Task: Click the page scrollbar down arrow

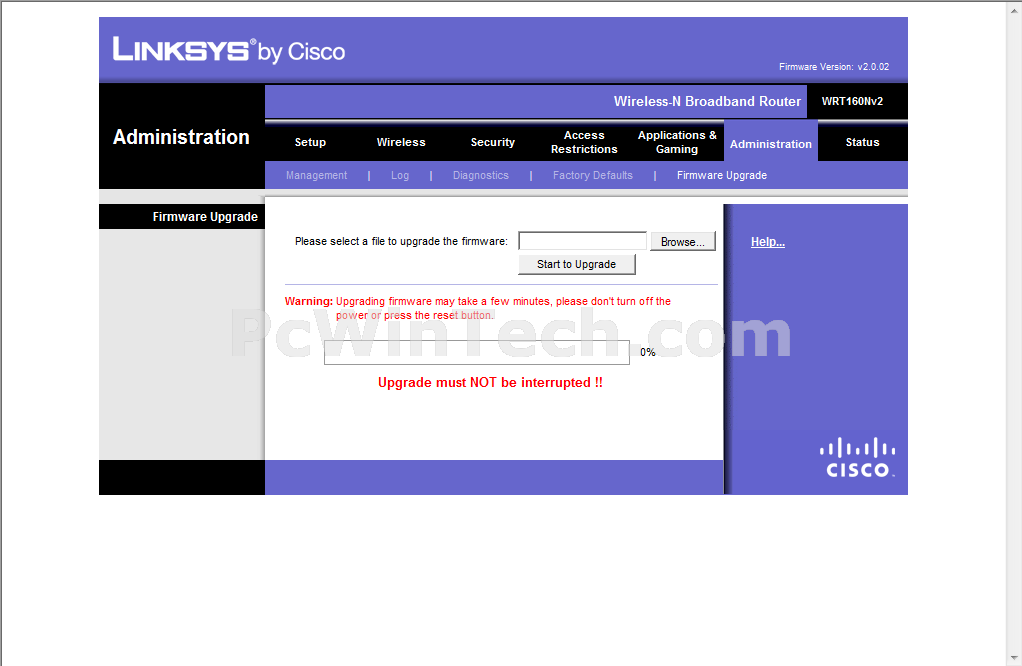Action: click(x=1014, y=658)
